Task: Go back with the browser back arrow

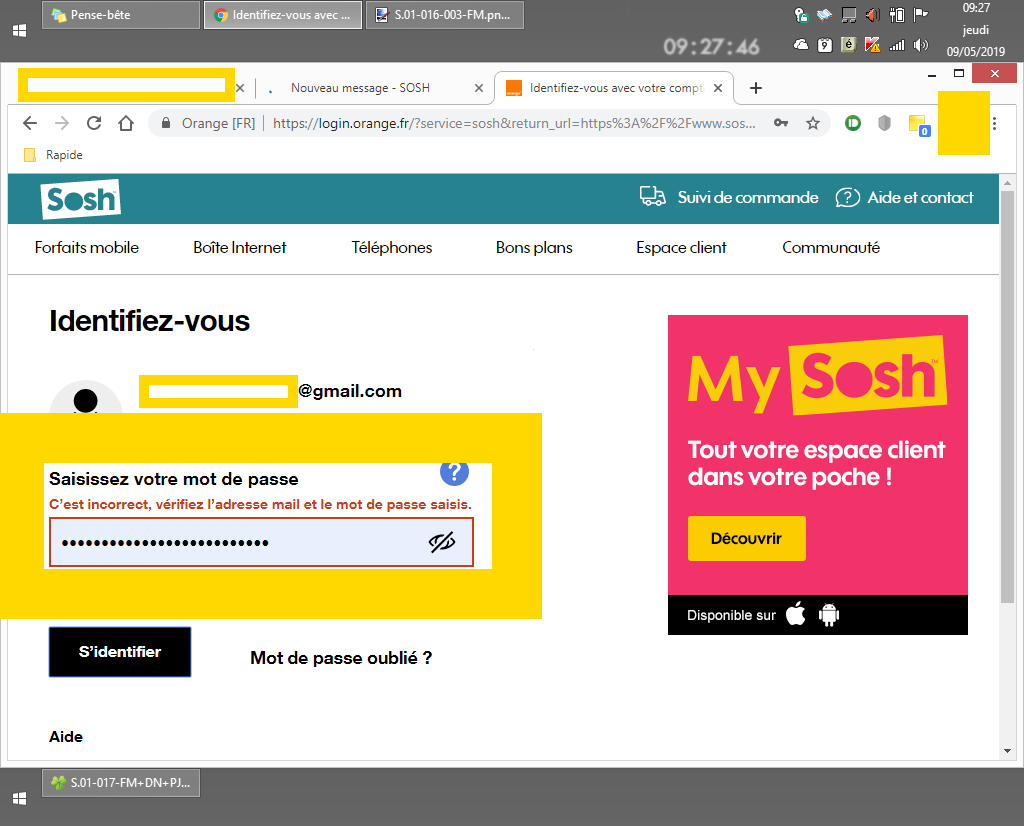Action: (x=30, y=123)
